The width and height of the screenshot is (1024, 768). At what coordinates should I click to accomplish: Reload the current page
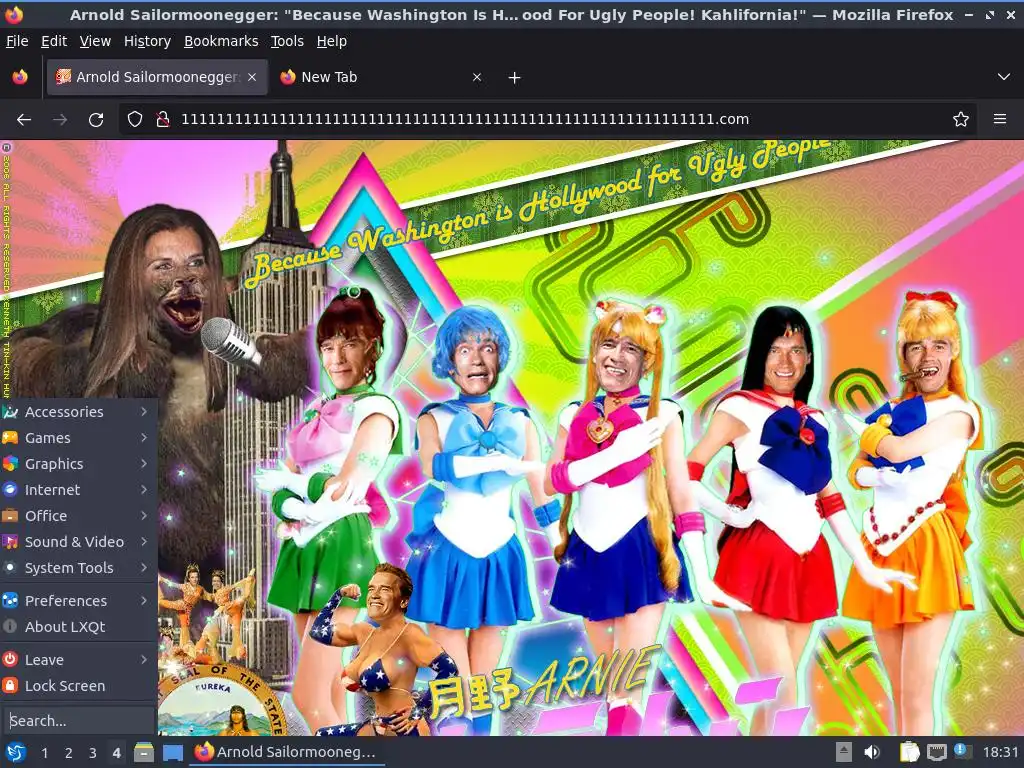96,120
